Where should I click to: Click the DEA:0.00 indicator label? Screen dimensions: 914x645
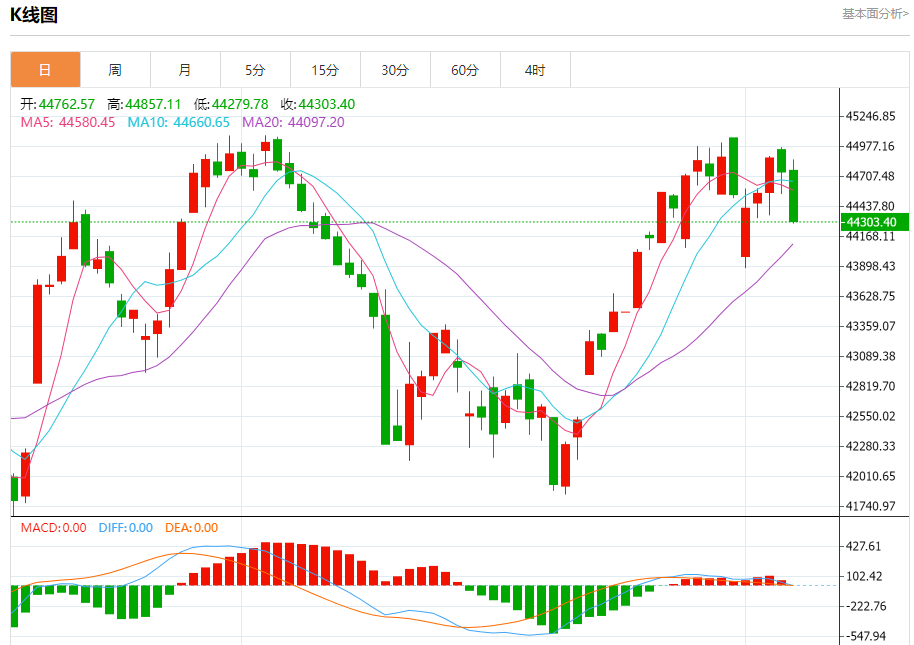click(x=191, y=528)
